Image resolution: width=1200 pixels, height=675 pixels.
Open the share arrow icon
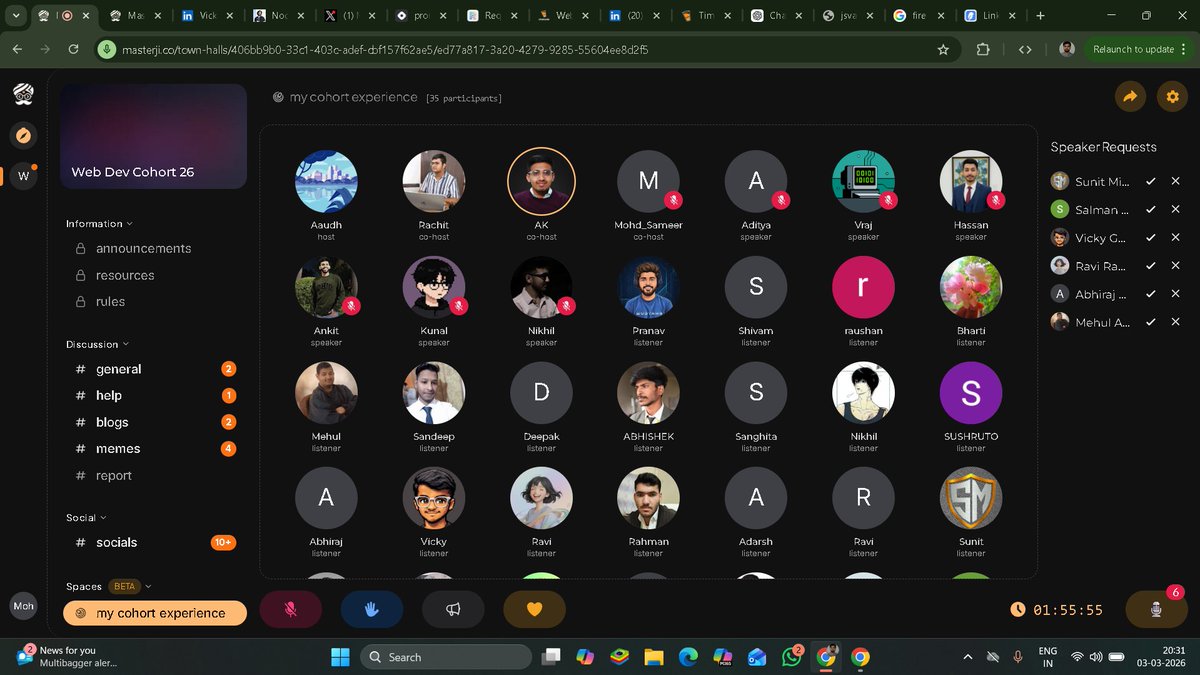coord(1130,97)
